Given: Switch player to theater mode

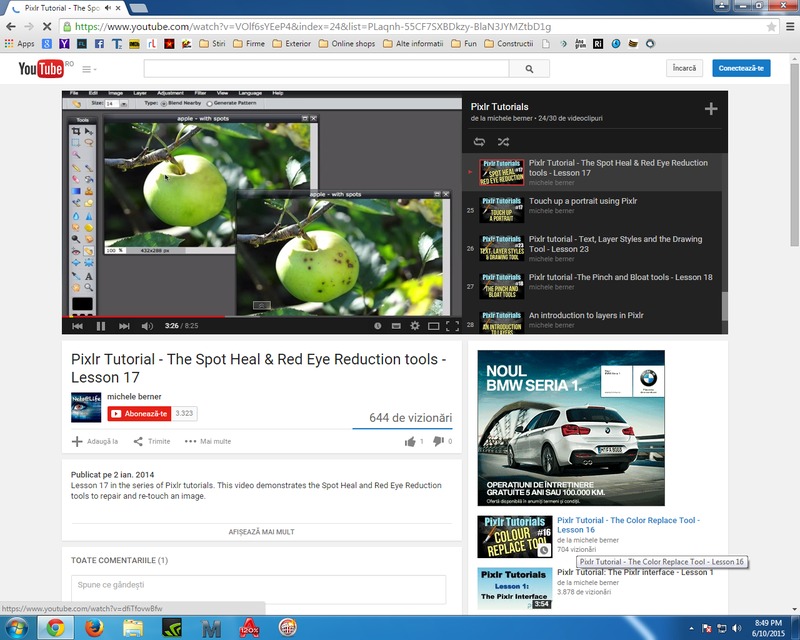Looking at the screenshot, I should coord(434,326).
